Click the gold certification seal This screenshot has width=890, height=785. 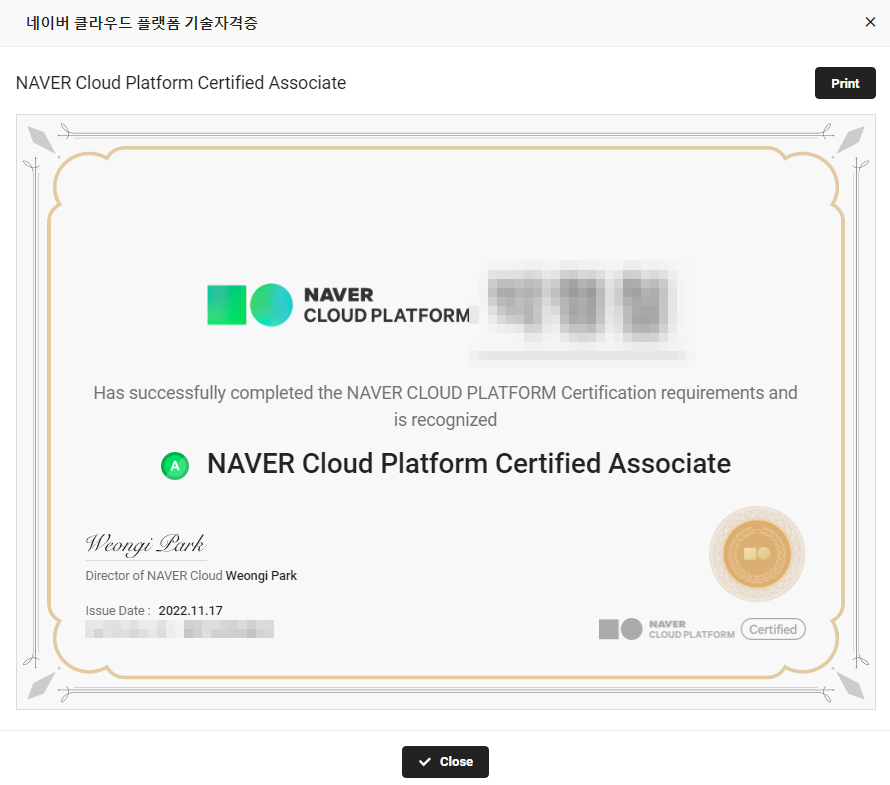click(x=757, y=553)
